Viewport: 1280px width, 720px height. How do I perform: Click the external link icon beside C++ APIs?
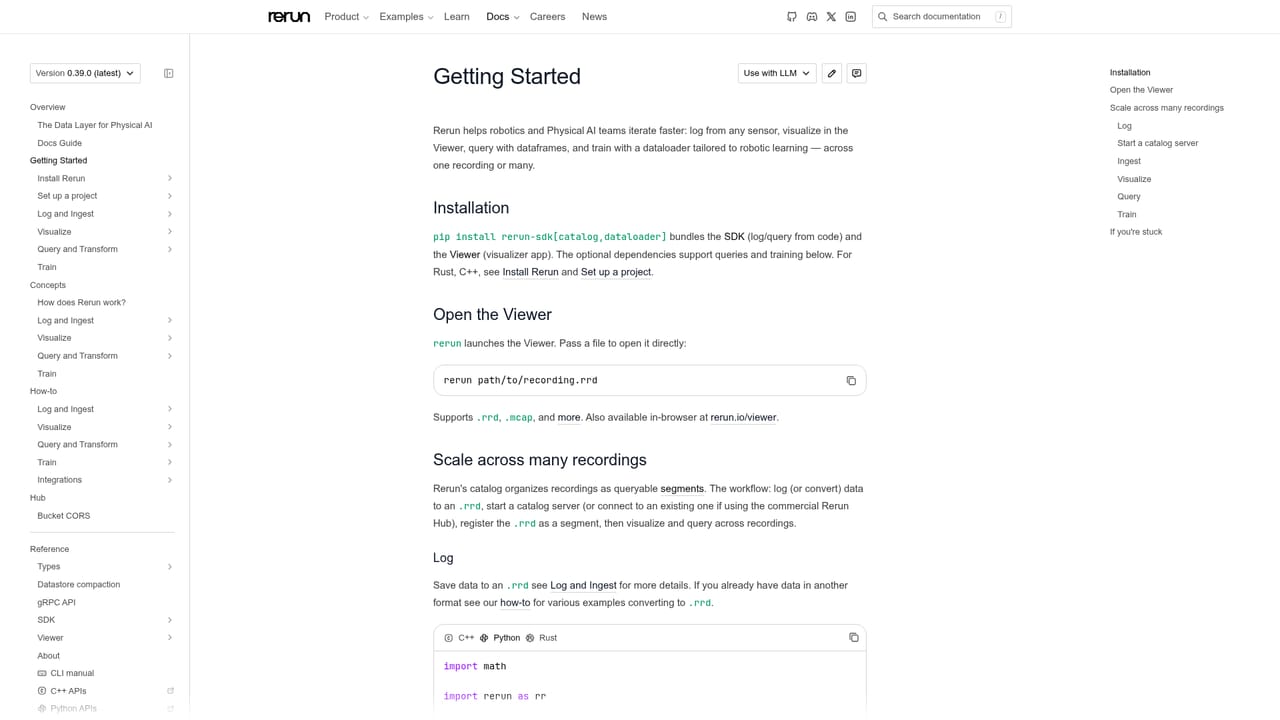pyautogui.click(x=170, y=691)
